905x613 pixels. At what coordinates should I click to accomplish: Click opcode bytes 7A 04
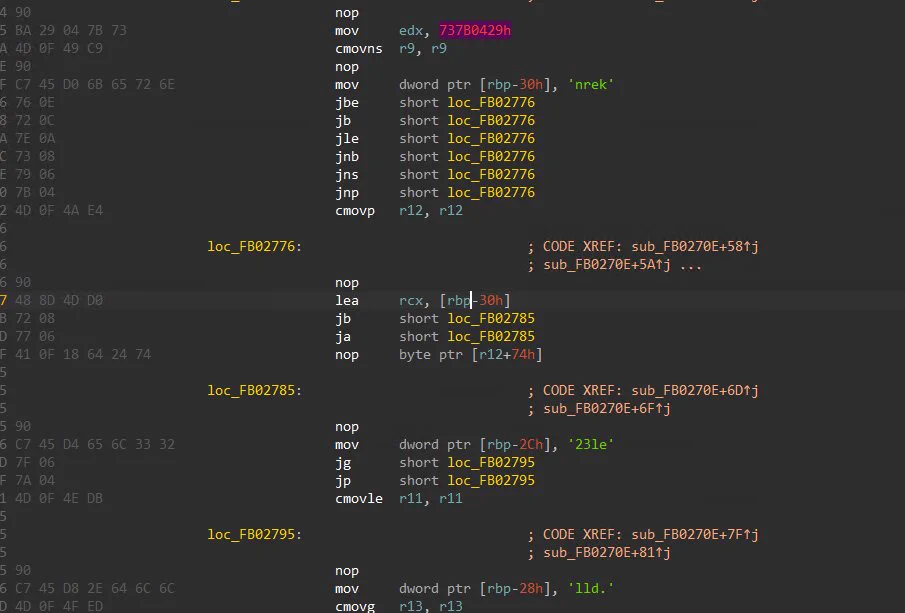click(35, 481)
